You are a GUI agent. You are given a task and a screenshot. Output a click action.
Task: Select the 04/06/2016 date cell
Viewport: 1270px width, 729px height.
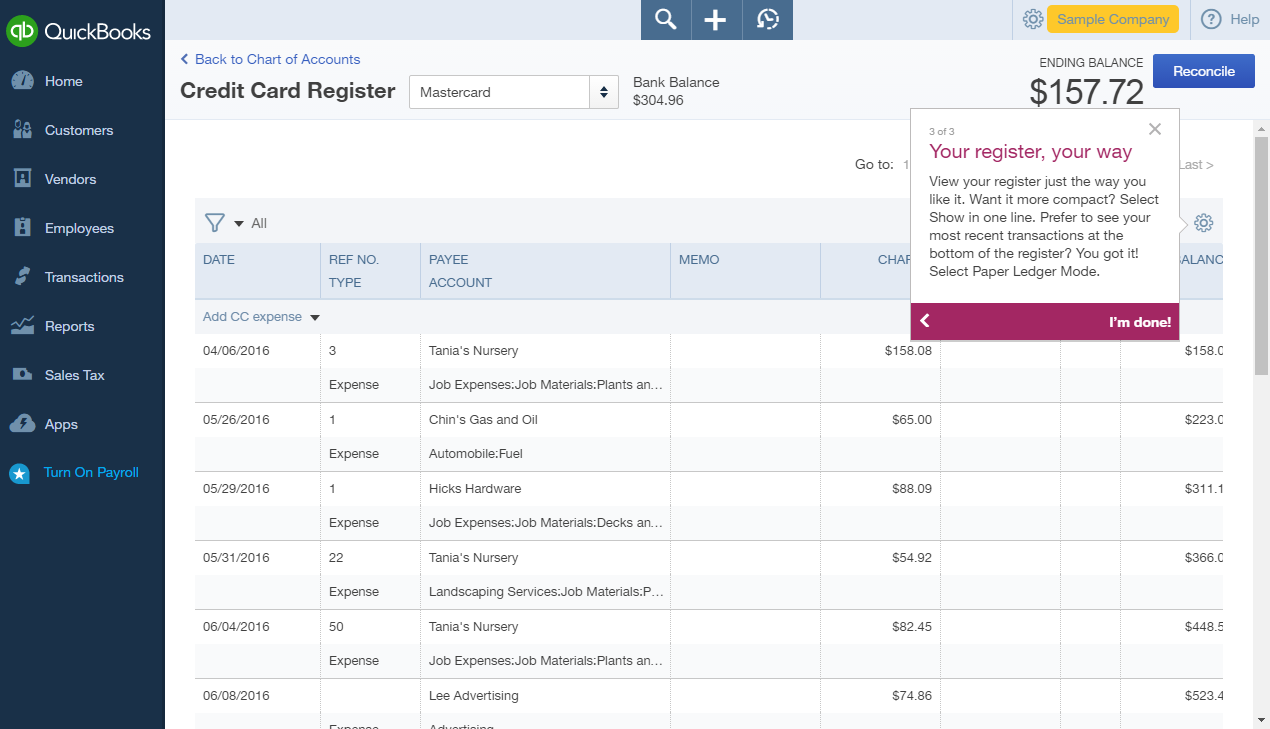pos(258,351)
